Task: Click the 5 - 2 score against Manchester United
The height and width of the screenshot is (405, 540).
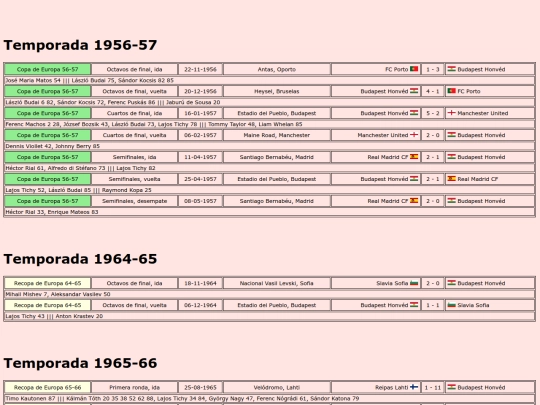Action: pos(433,113)
